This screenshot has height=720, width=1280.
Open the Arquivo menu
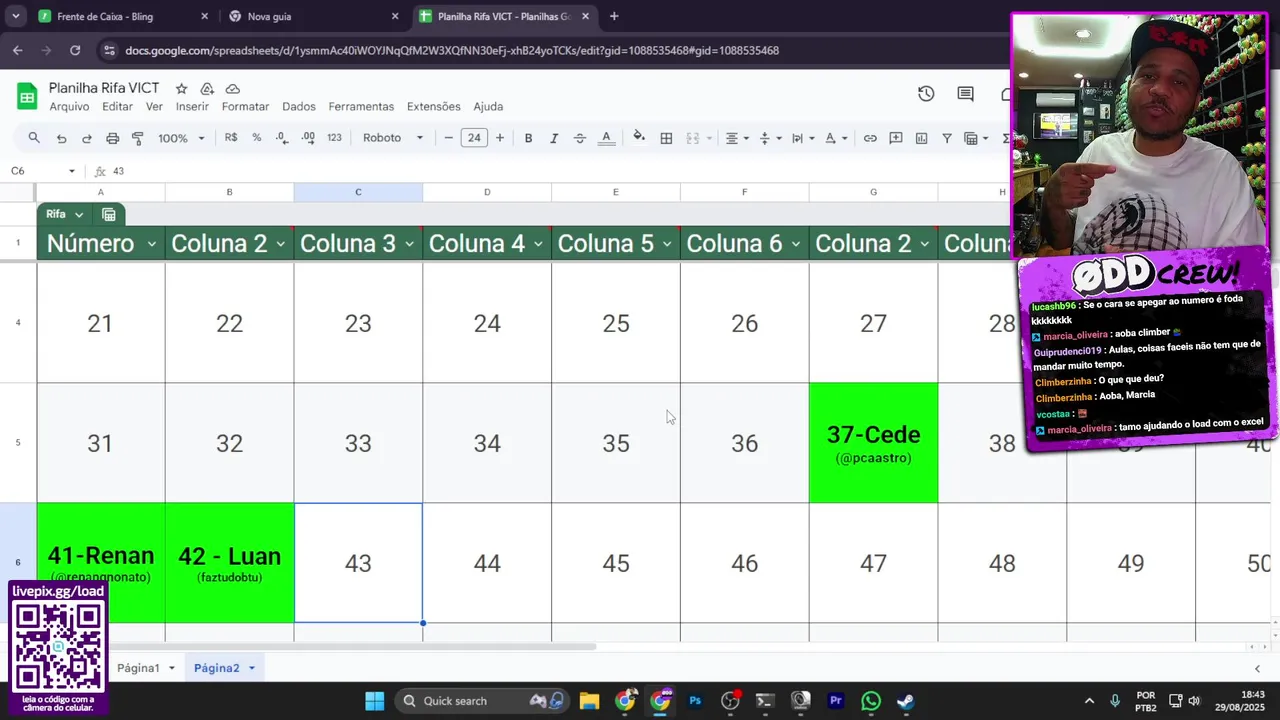[69, 106]
